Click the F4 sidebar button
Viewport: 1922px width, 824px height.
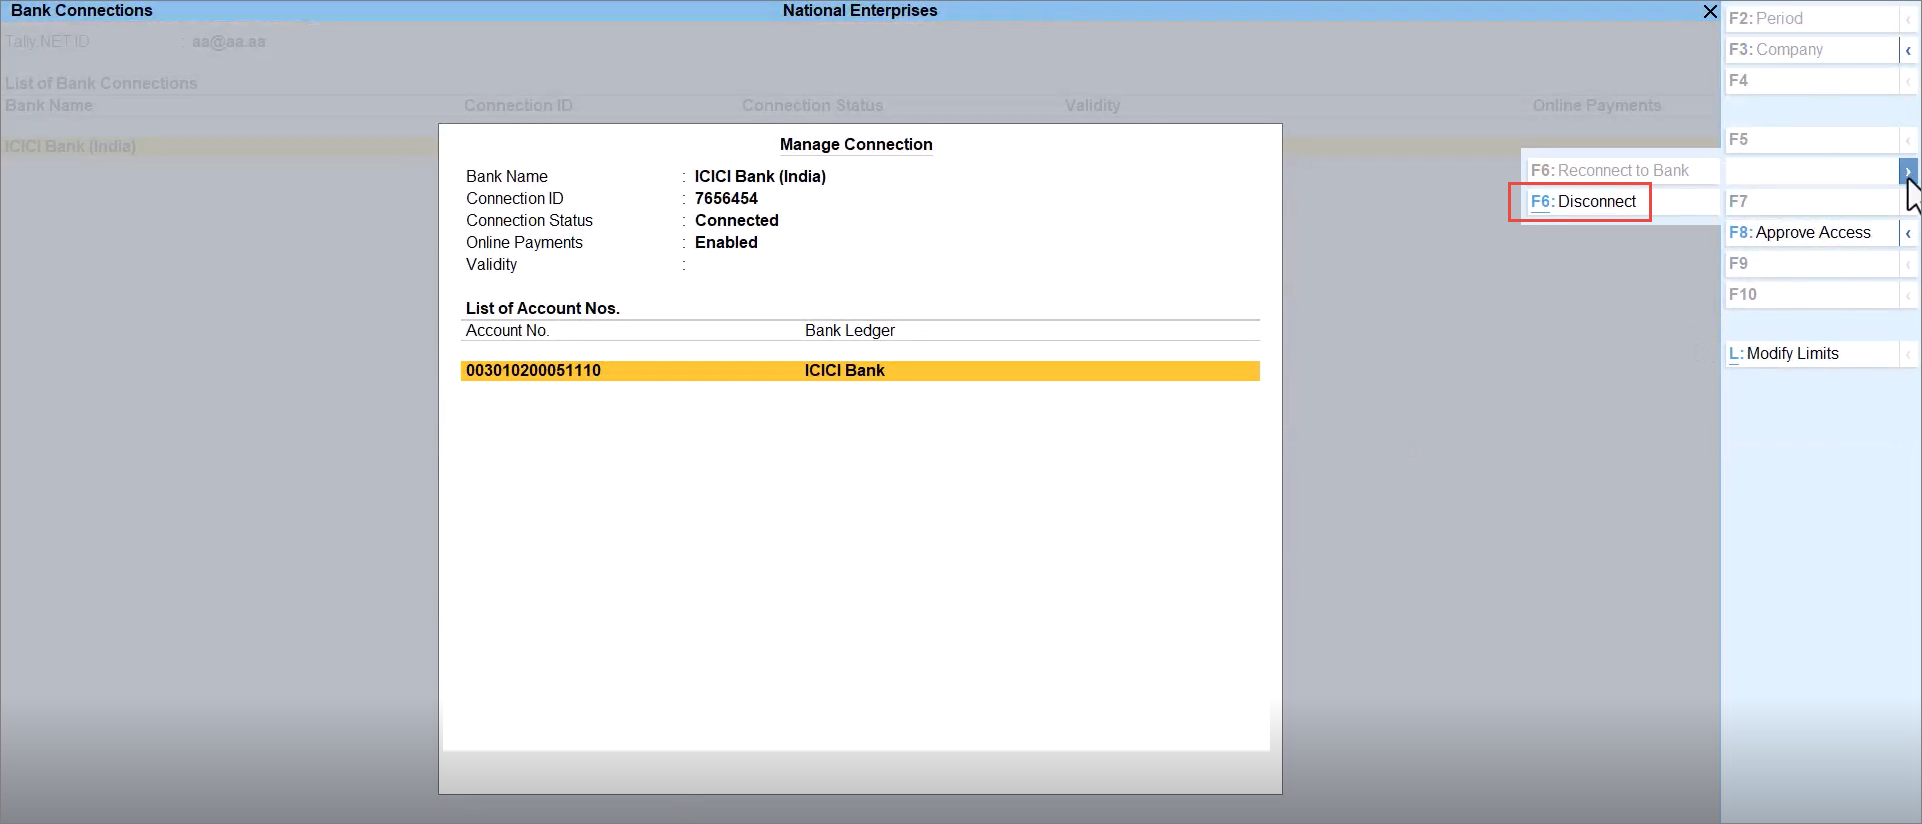[x=1811, y=81]
